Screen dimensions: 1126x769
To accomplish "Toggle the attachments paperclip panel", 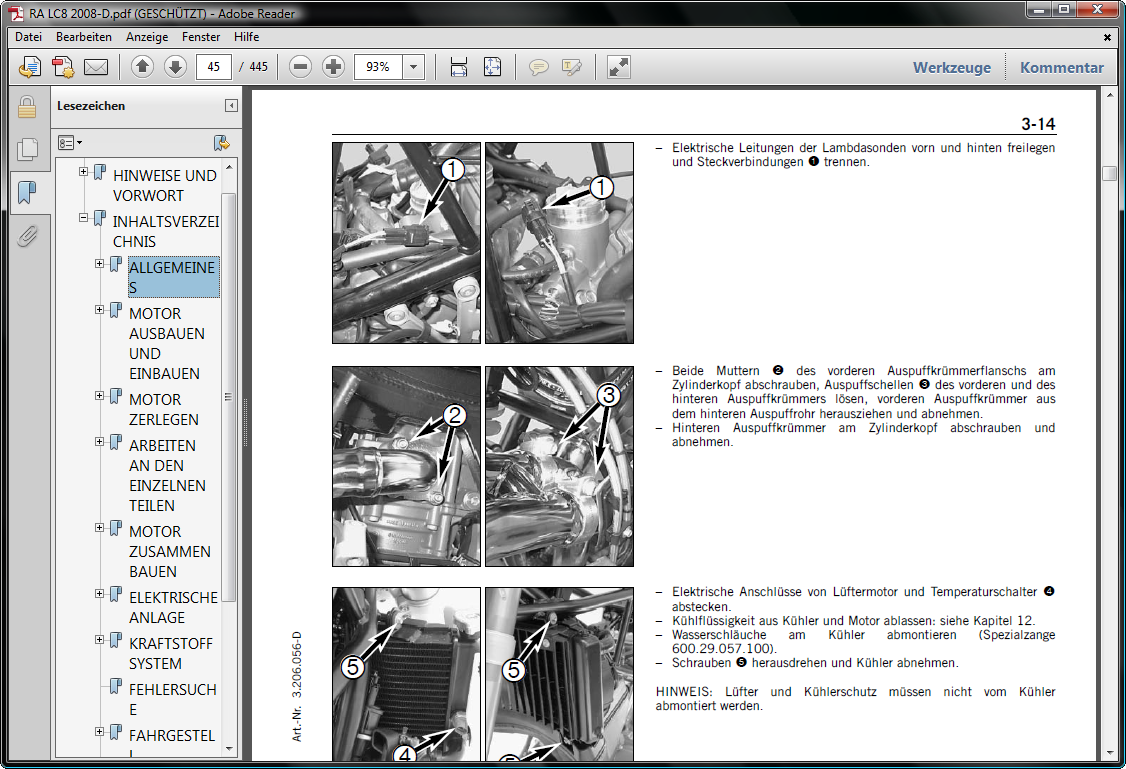I will tap(27, 236).
